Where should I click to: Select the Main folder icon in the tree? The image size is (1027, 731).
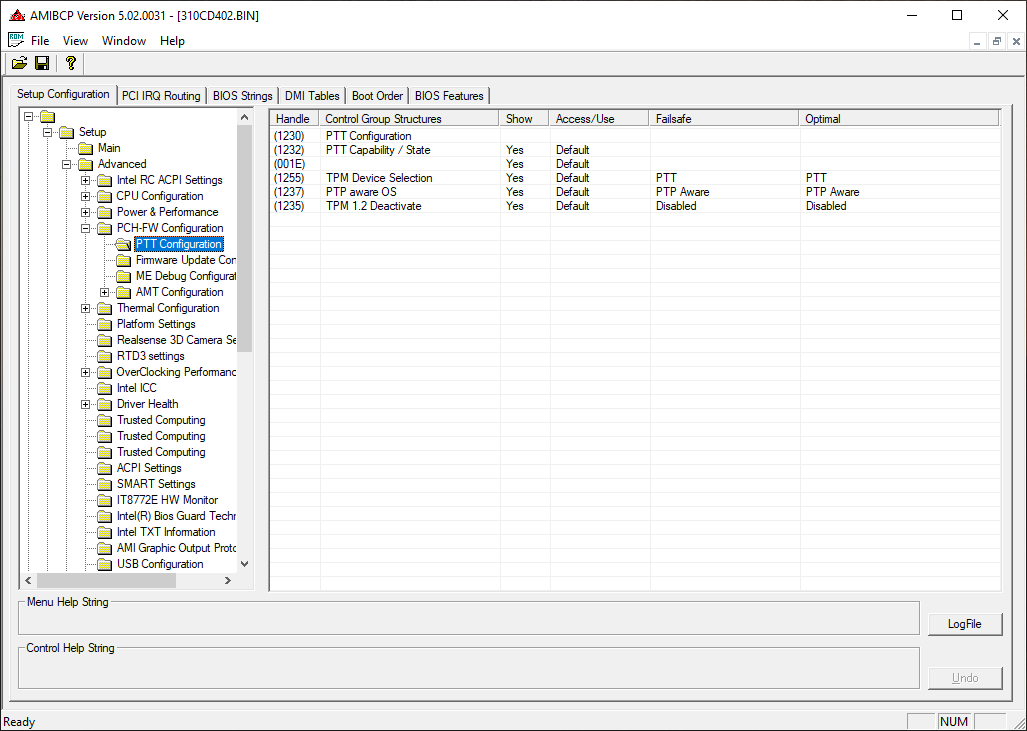point(86,148)
